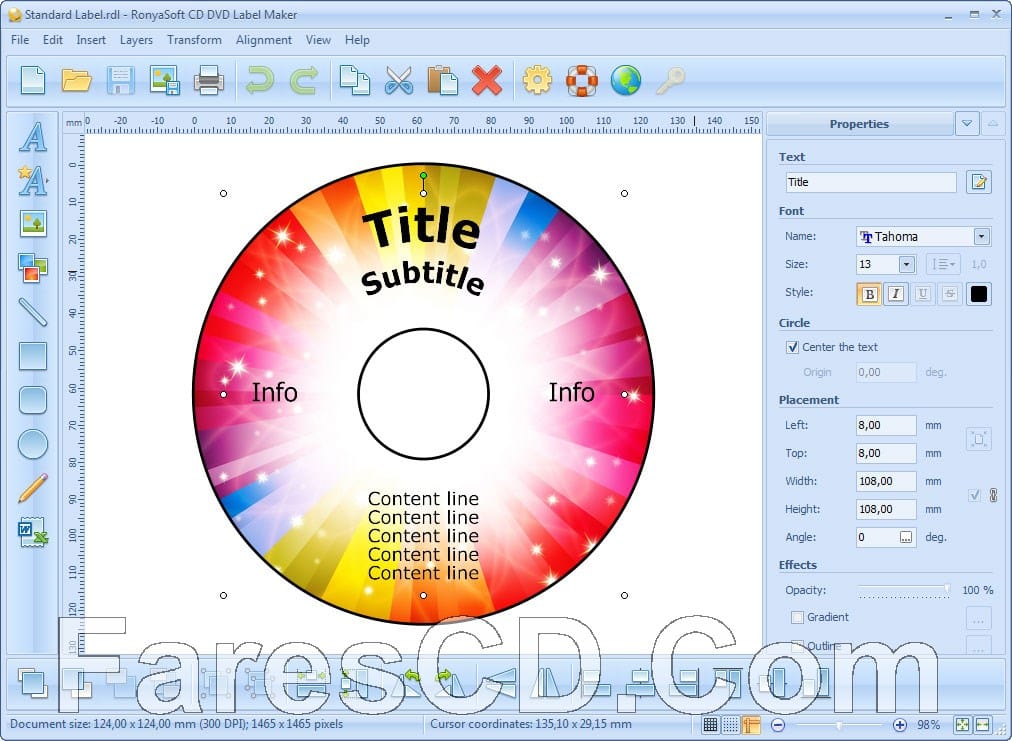Open the black text color swatch
Image resolution: width=1012 pixels, height=741 pixels.
click(978, 294)
